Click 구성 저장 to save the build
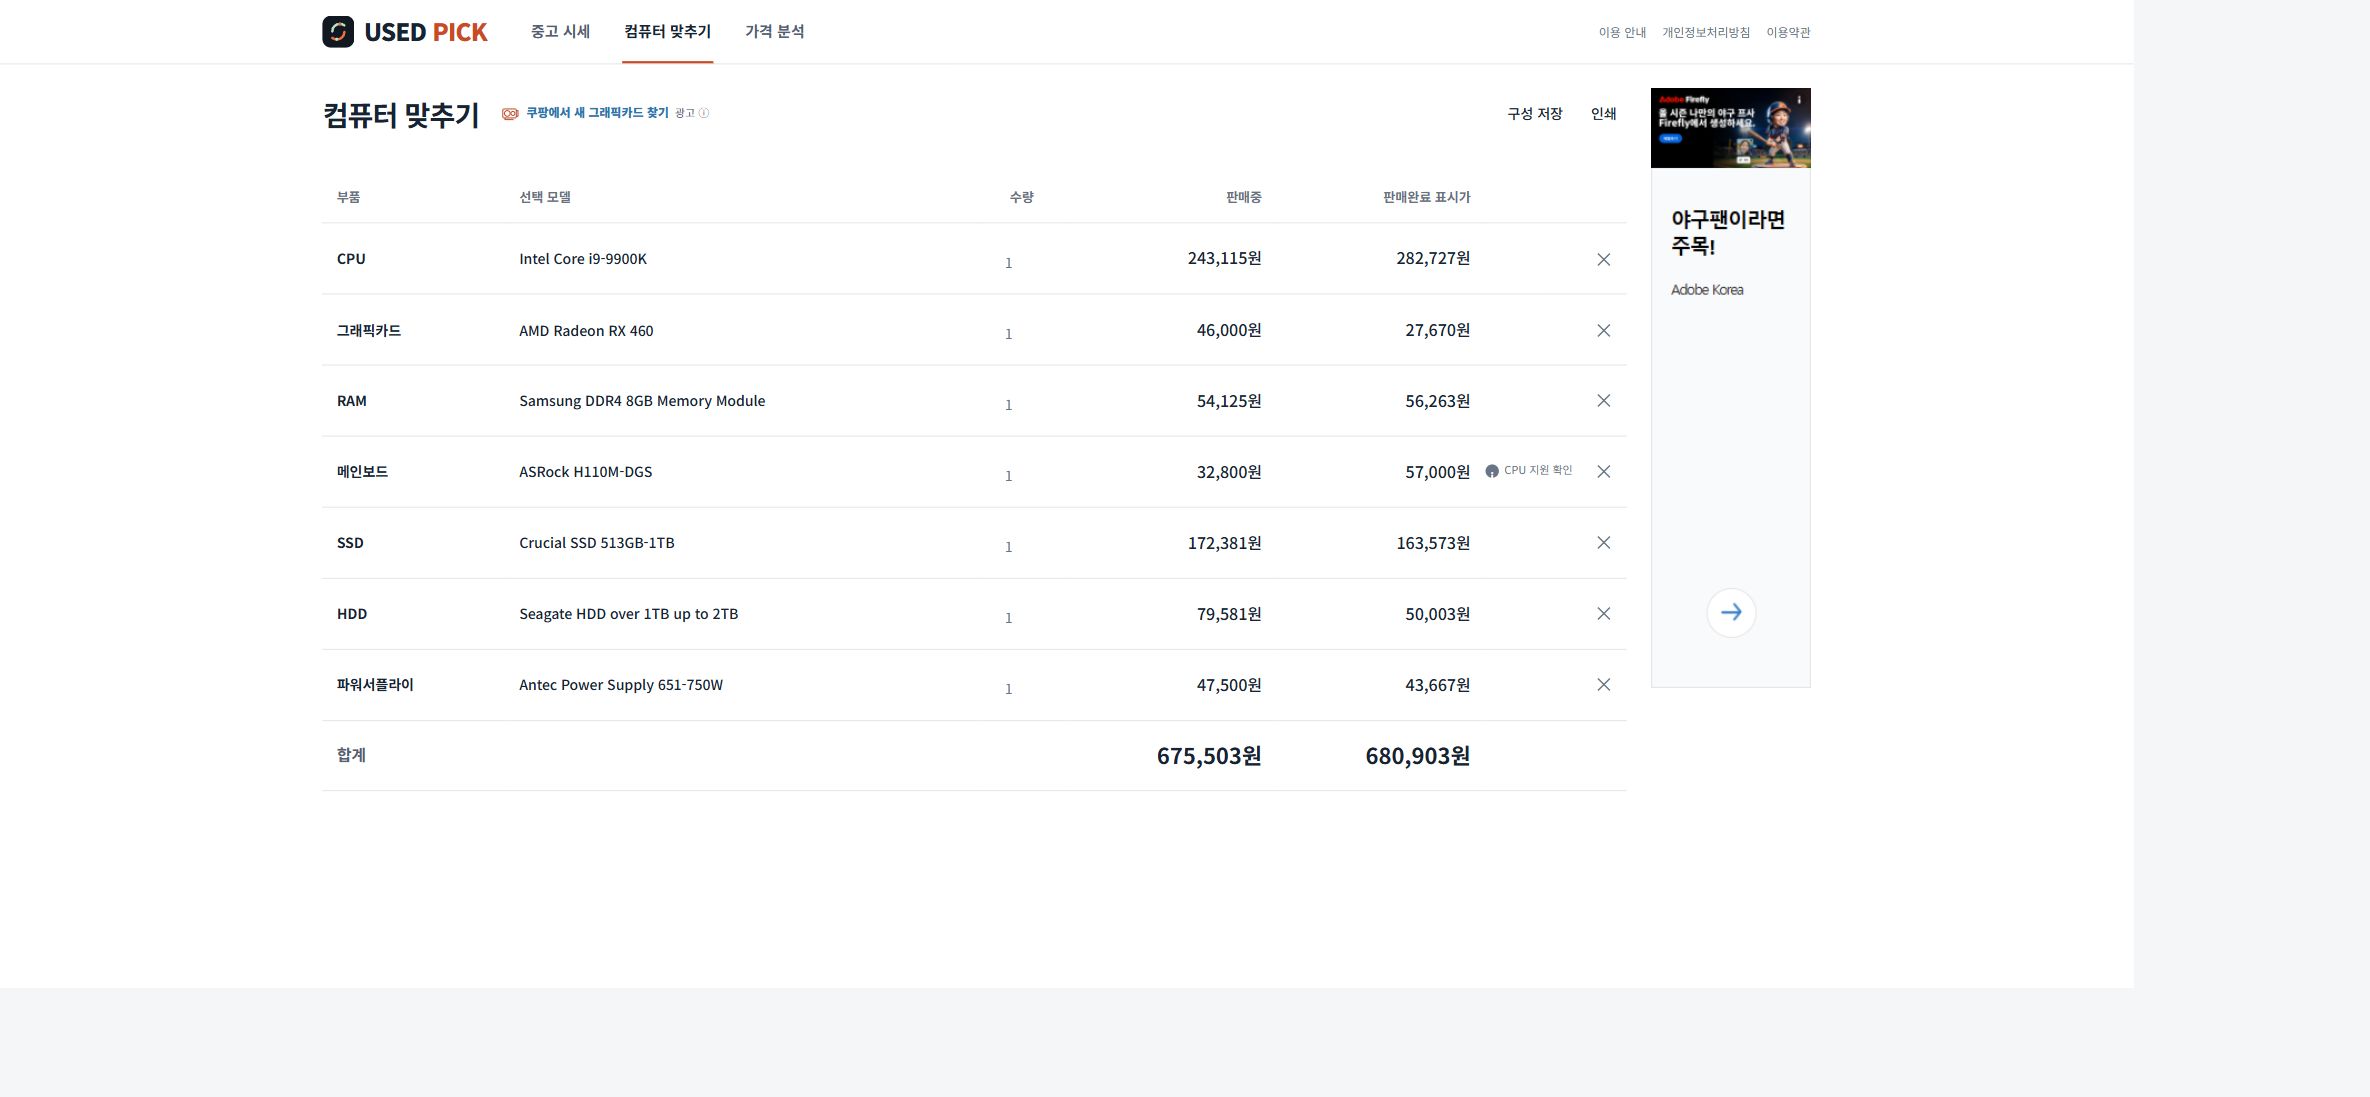Screen dimensions: 2370x1097 point(1534,114)
